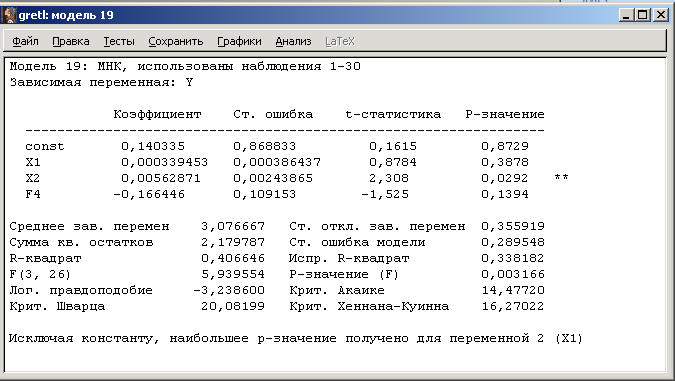
Task: Click the Р-значение column header
Action: coord(505,115)
